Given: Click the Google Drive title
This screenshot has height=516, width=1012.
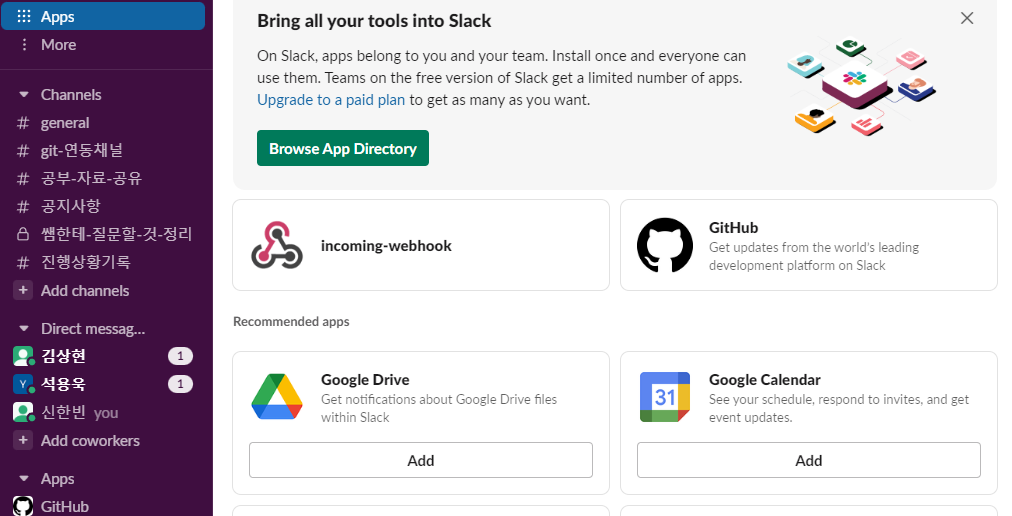Looking at the screenshot, I should (365, 380).
